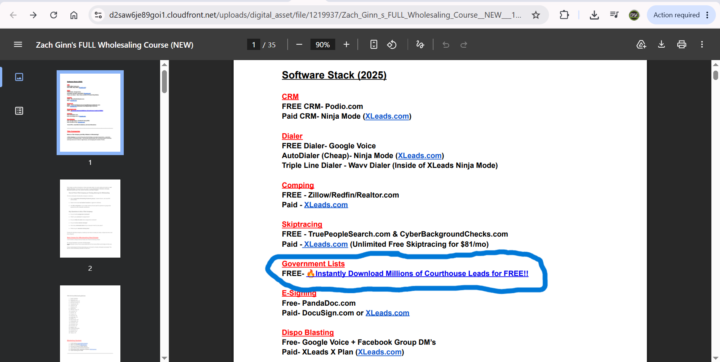
Task: Open the third page thumbnail
Action: pos(90,323)
